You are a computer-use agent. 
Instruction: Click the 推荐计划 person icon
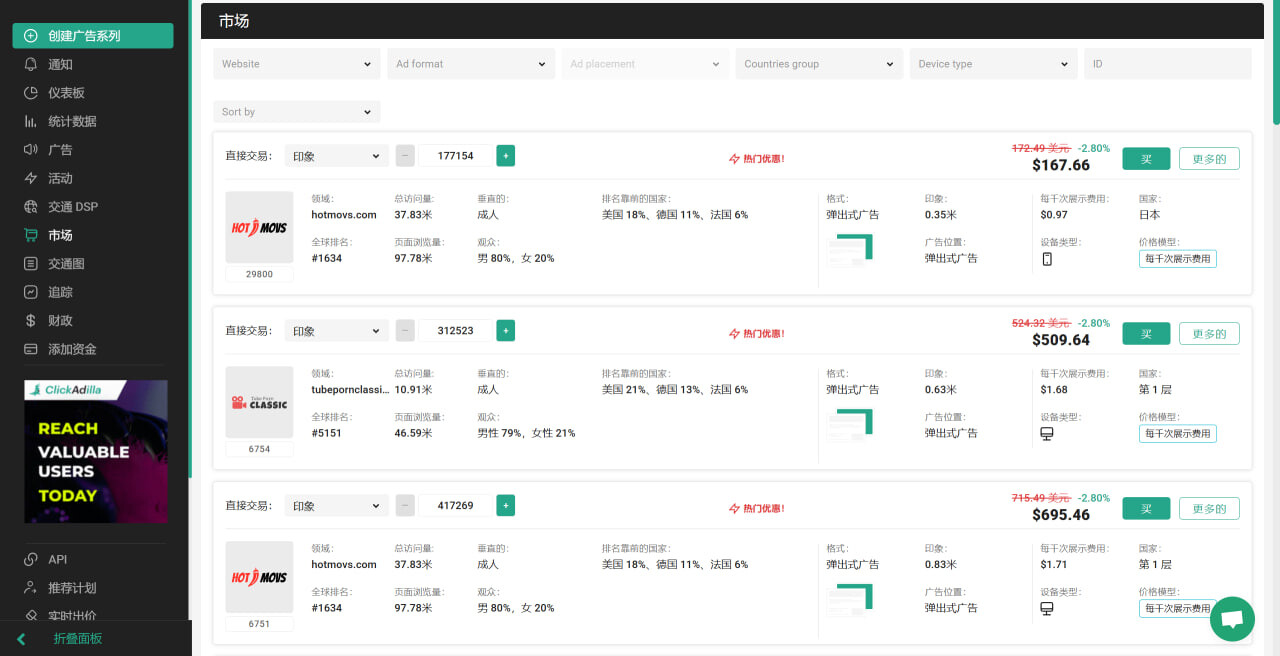[x=31, y=588]
